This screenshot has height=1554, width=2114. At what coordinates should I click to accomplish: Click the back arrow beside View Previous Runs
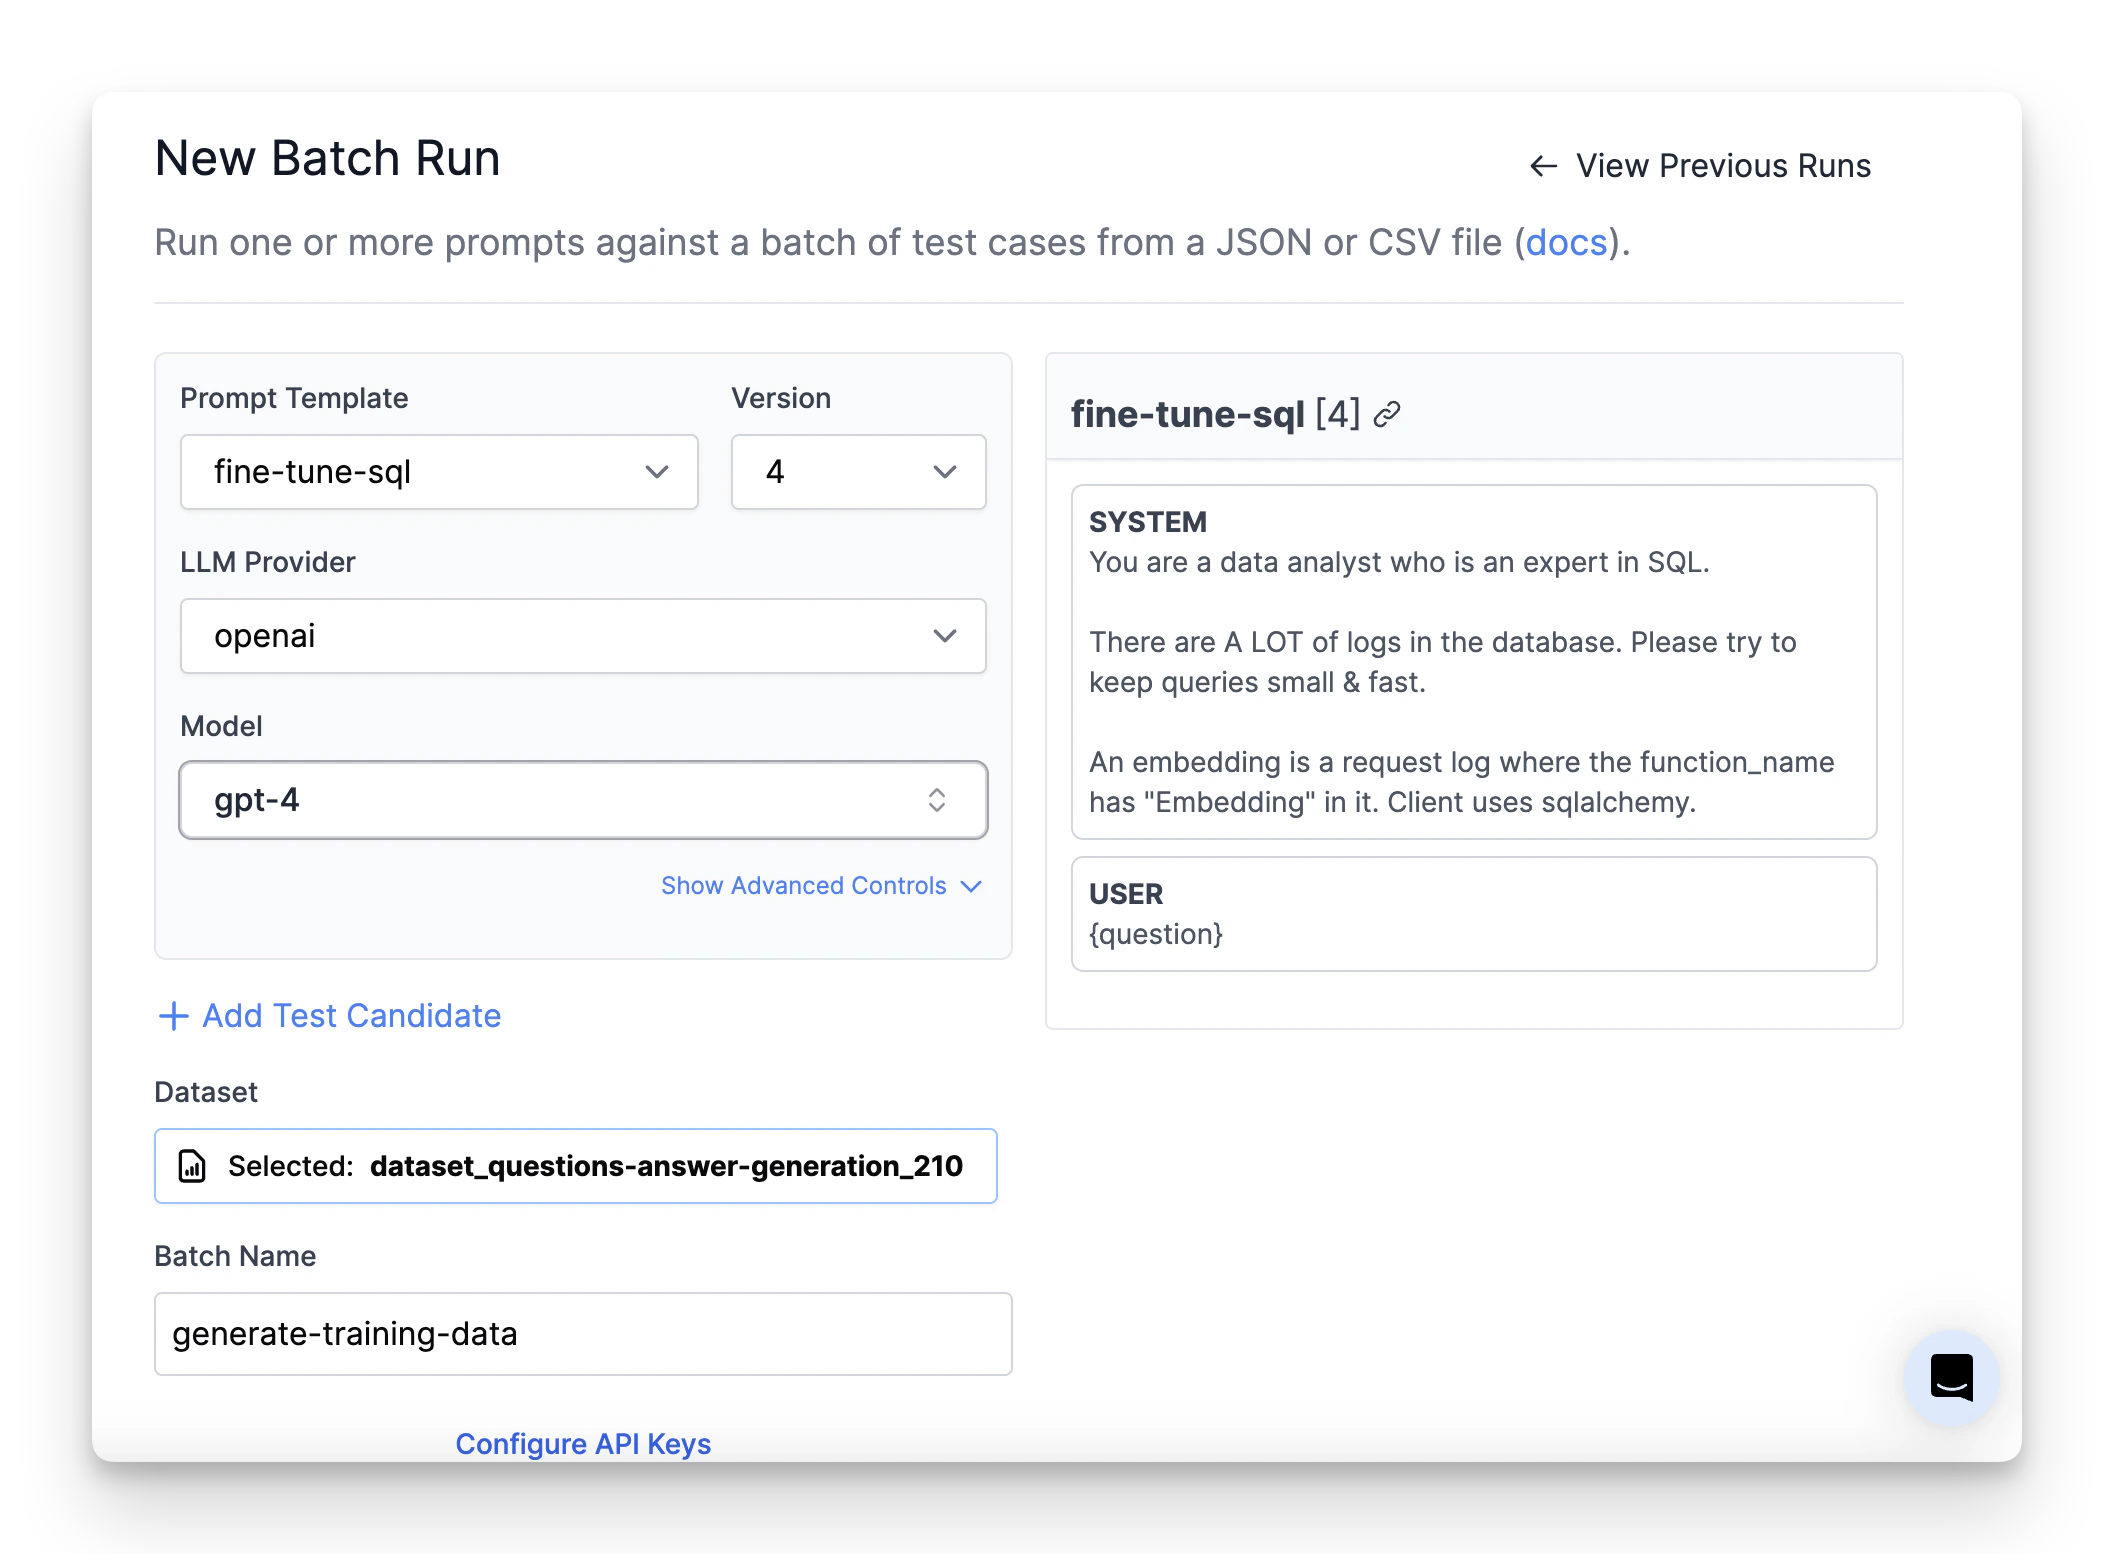point(1543,166)
